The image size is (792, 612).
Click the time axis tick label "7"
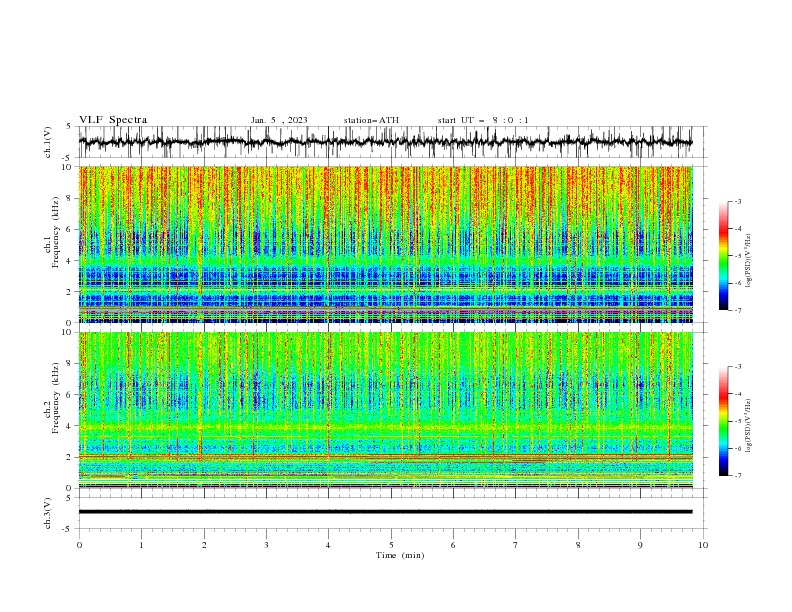point(516,545)
